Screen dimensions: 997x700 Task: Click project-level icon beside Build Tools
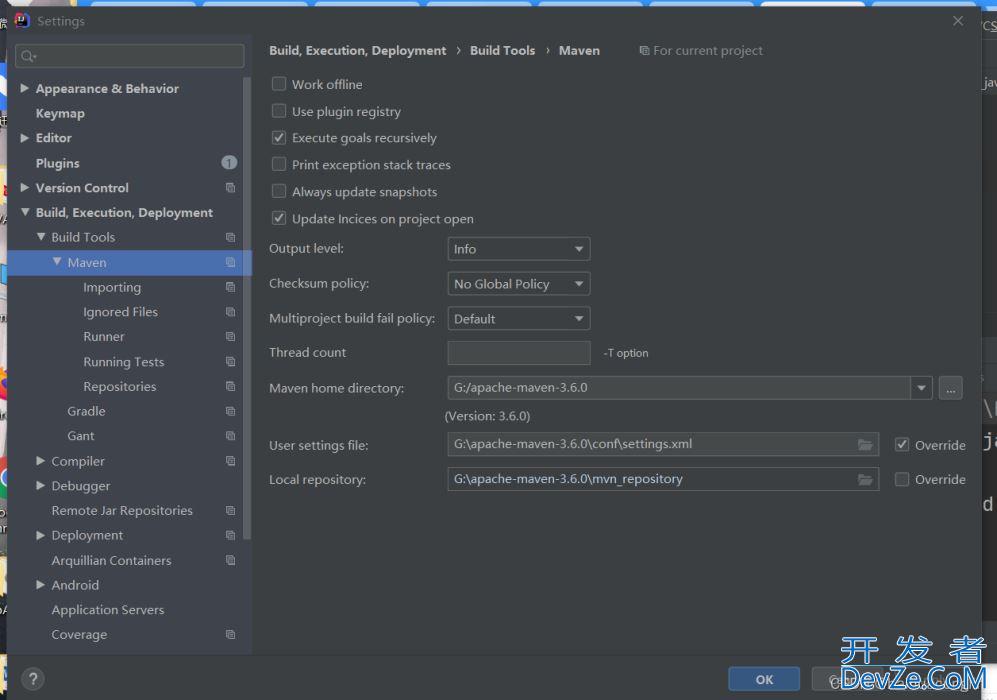tap(230, 237)
